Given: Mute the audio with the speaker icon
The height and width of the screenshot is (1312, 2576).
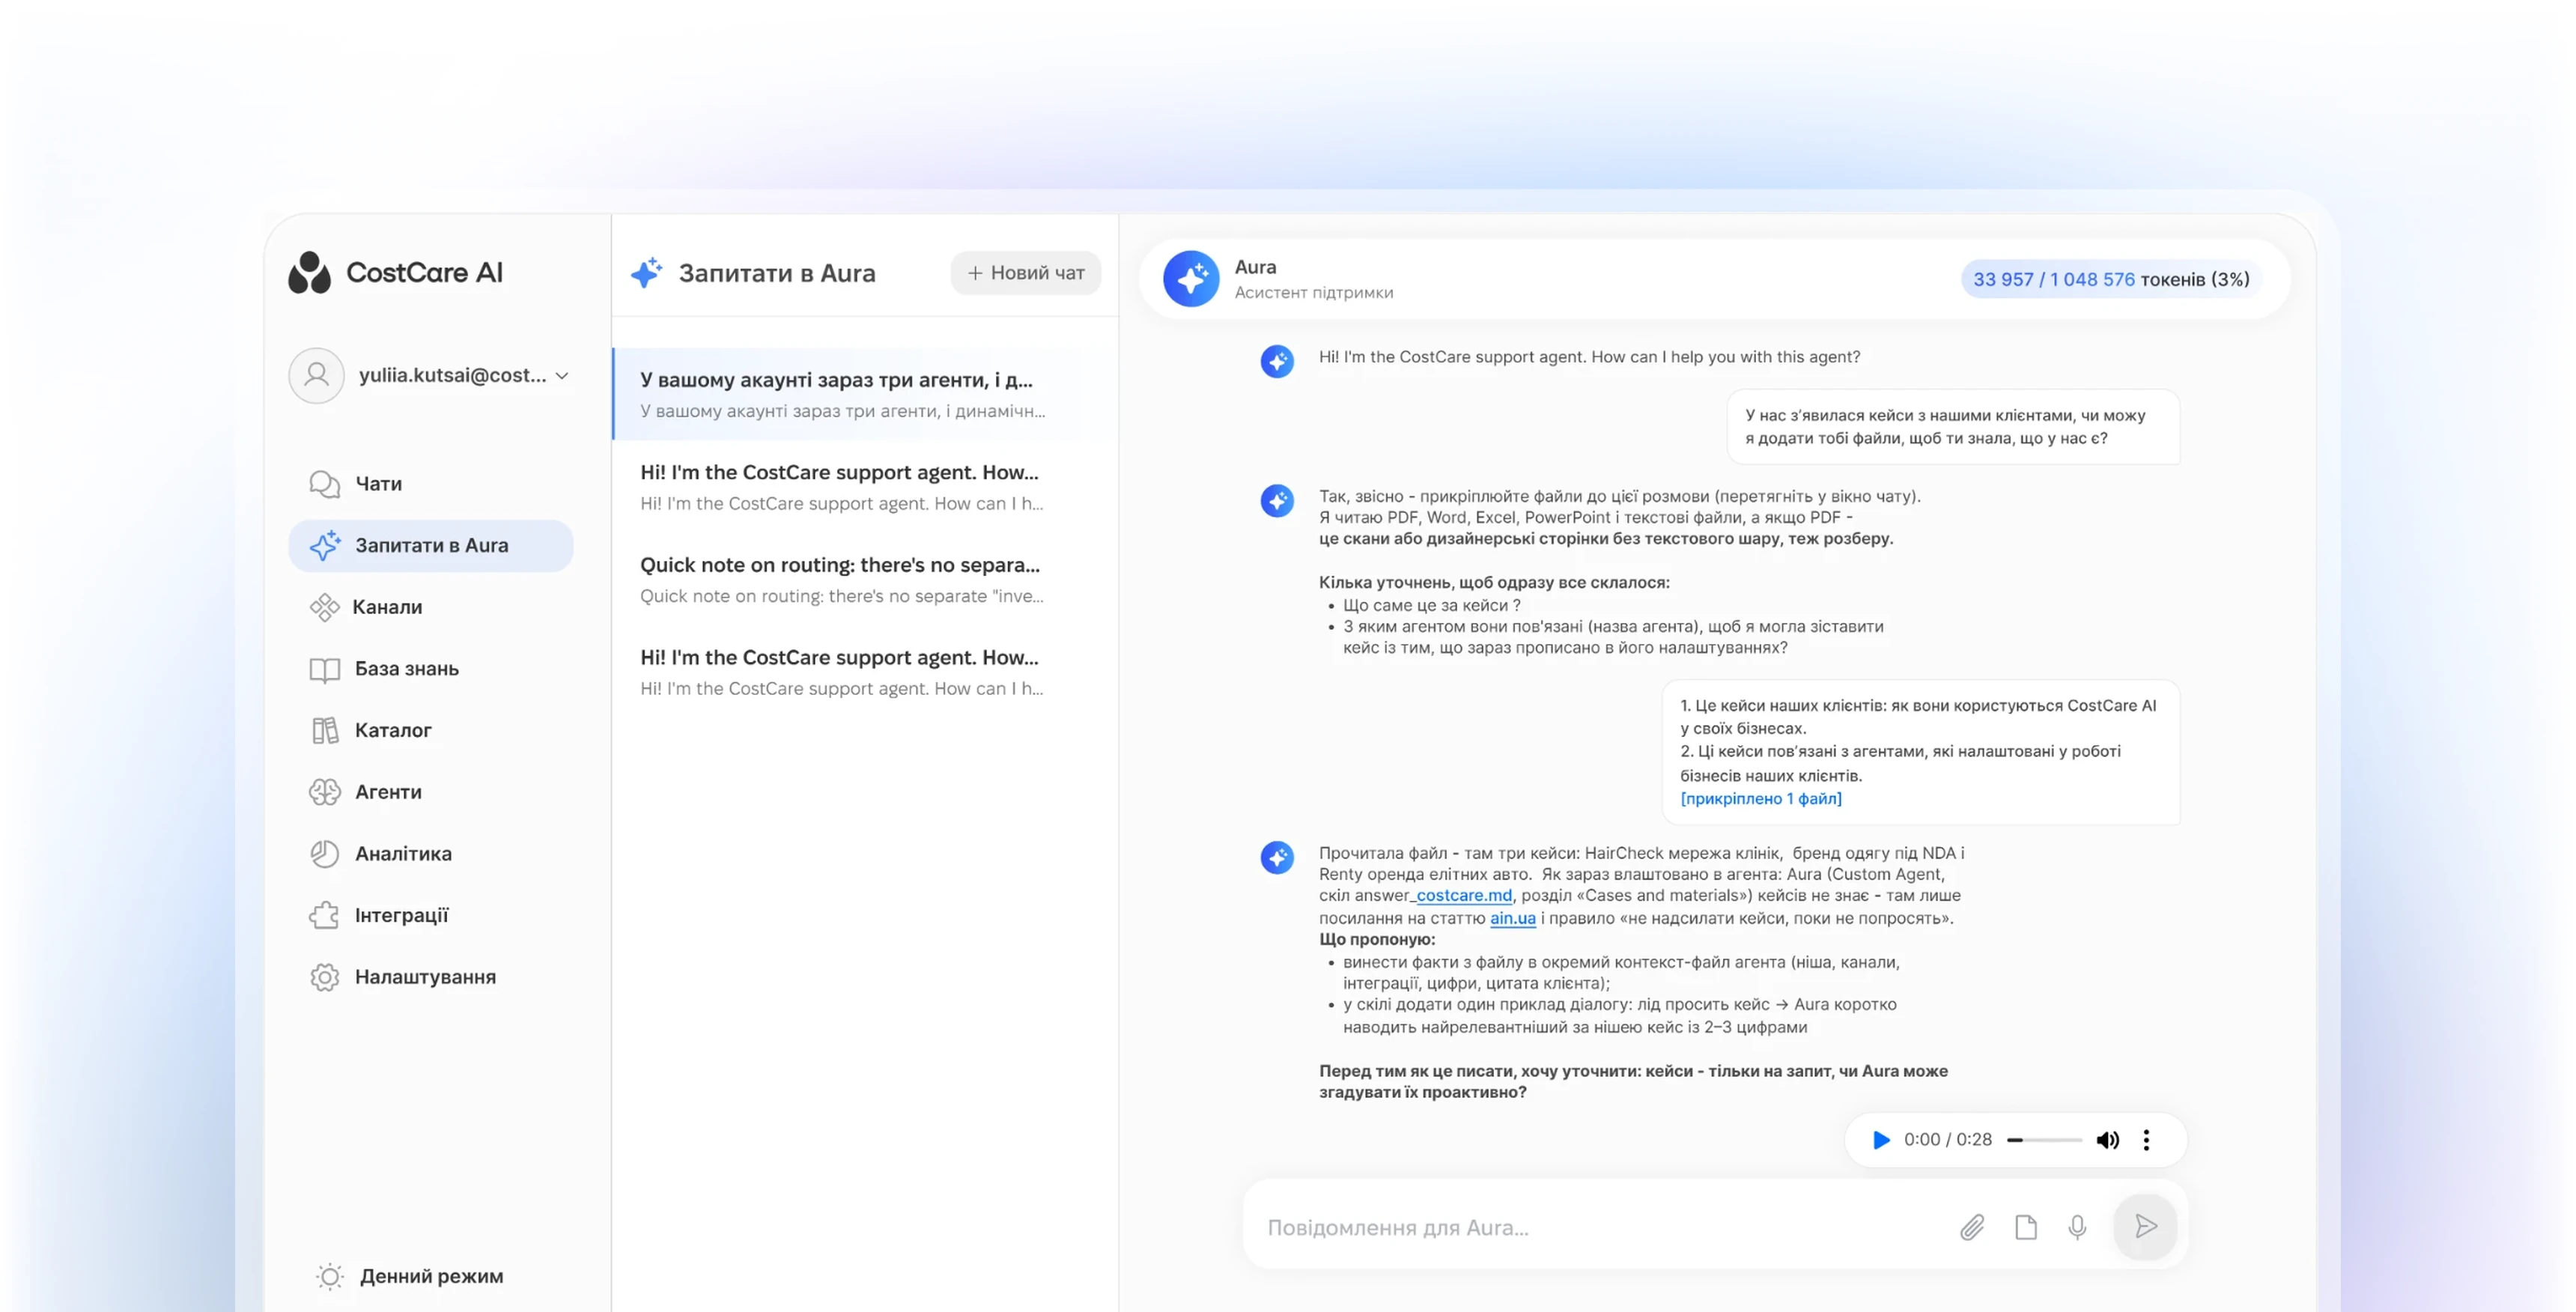Looking at the screenshot, I should 2107,1140.
